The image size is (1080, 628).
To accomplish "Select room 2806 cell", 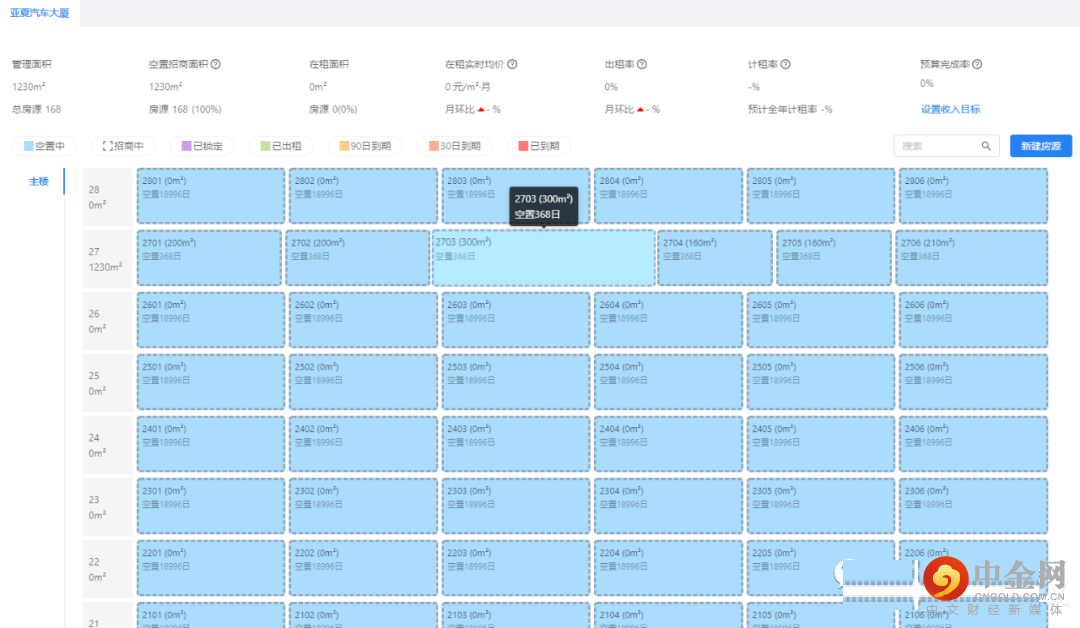I will point(973,196).
